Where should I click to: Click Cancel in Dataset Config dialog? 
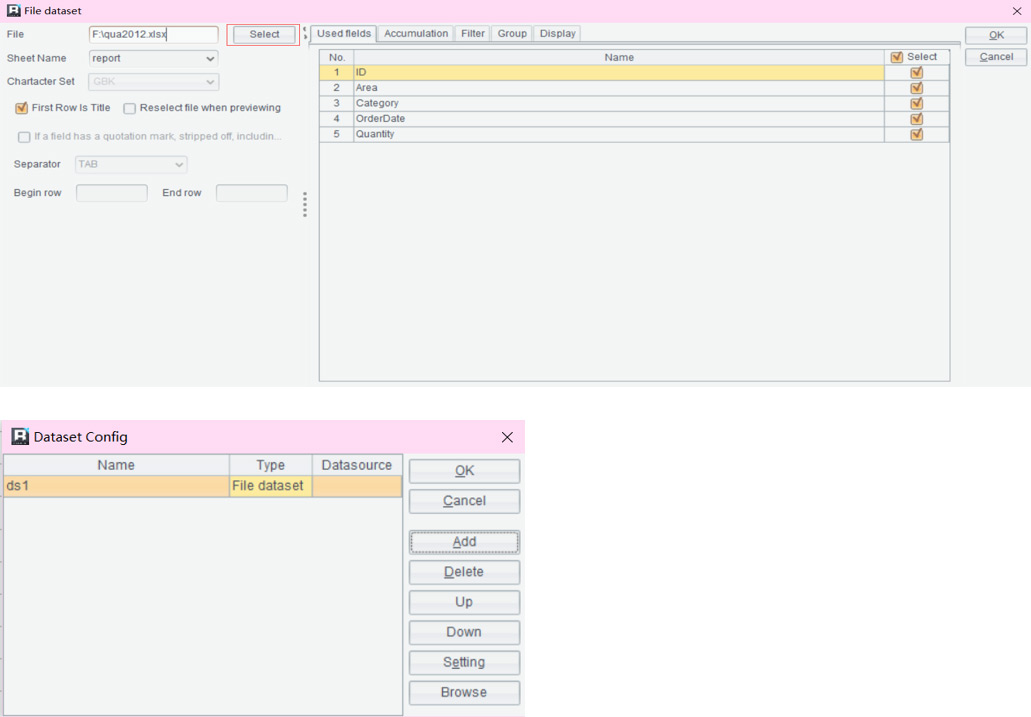coord(464,501)
